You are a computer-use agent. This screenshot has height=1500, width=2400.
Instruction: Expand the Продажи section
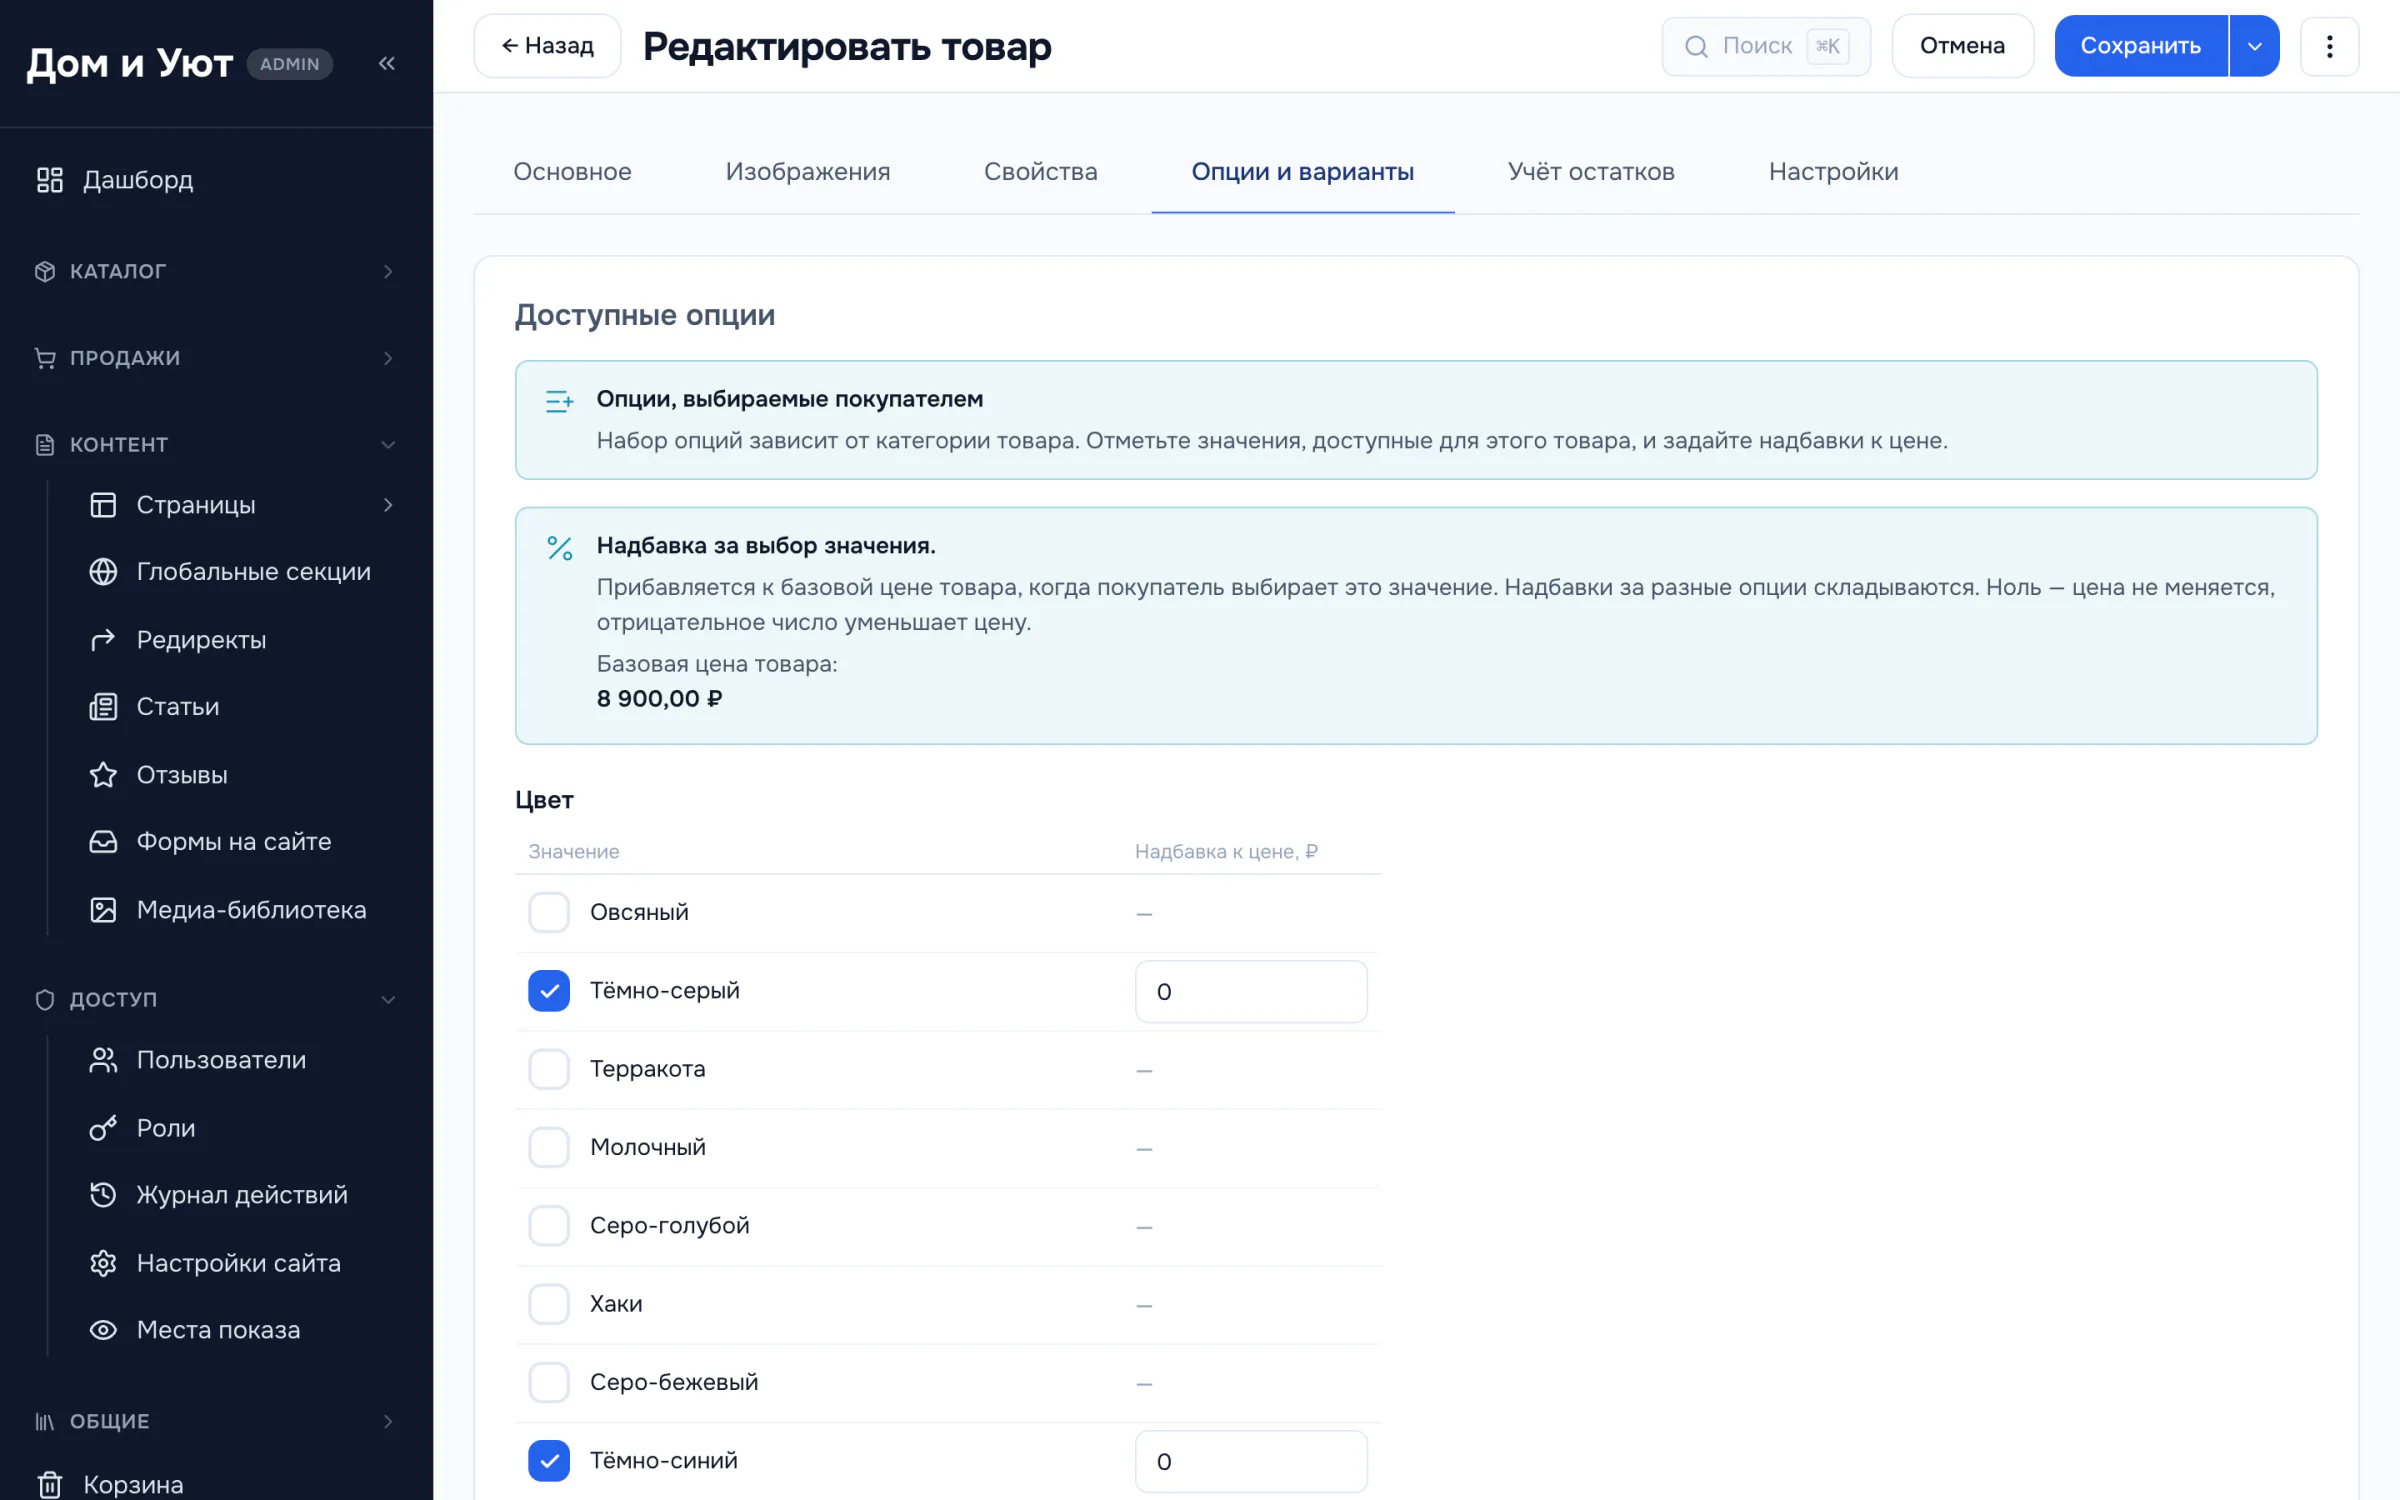(216, 357)
